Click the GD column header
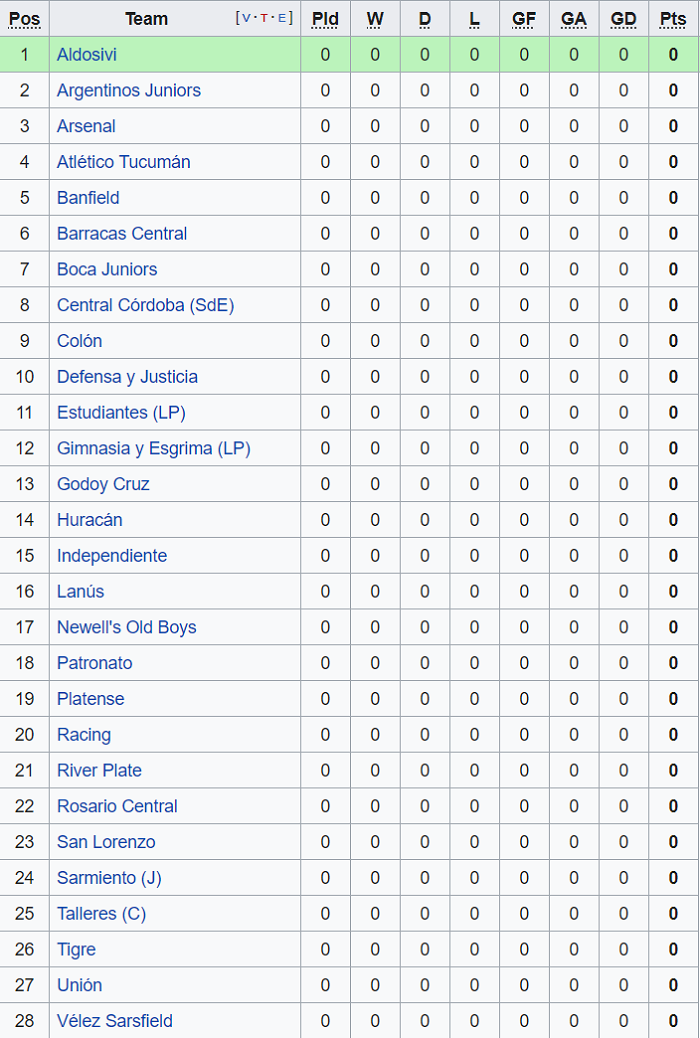 pyautogui.click(x=623, y=19)
